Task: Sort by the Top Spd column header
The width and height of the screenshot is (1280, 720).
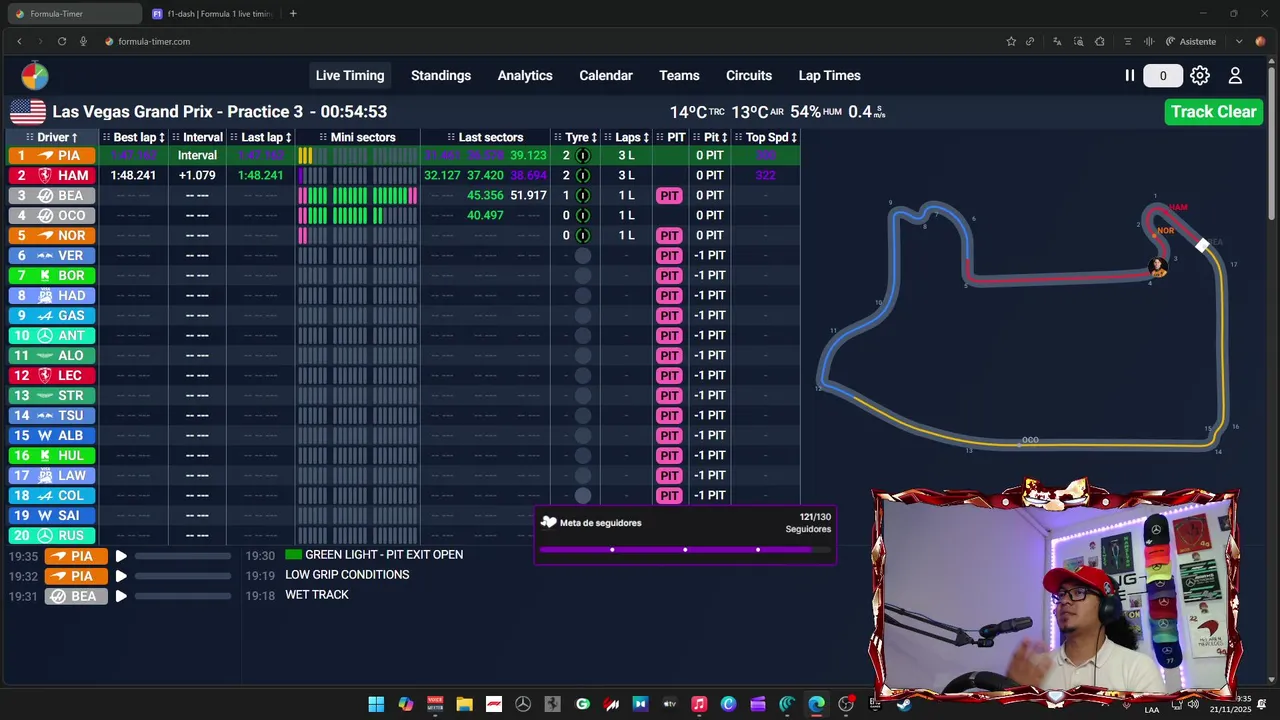Action: click(x=766, y=137)
